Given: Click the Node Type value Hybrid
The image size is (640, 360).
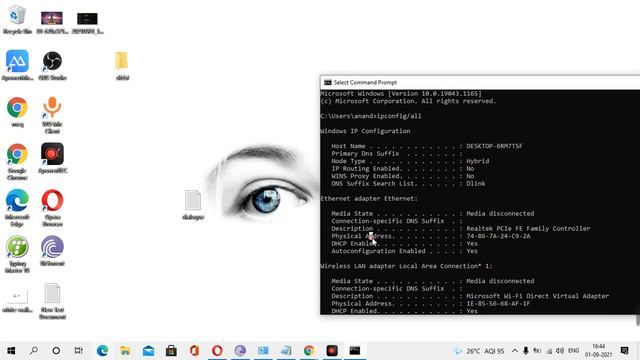Looking at the screenshot, I should tap(478, 161).
